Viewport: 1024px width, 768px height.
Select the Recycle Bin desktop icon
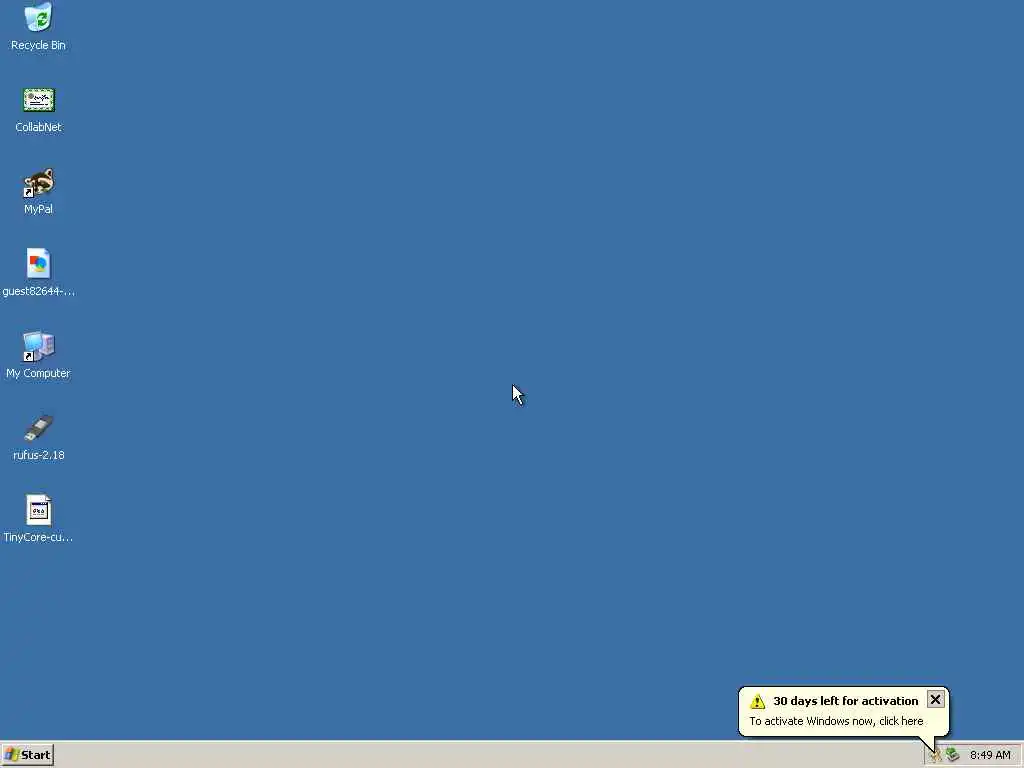coord(39,18)
